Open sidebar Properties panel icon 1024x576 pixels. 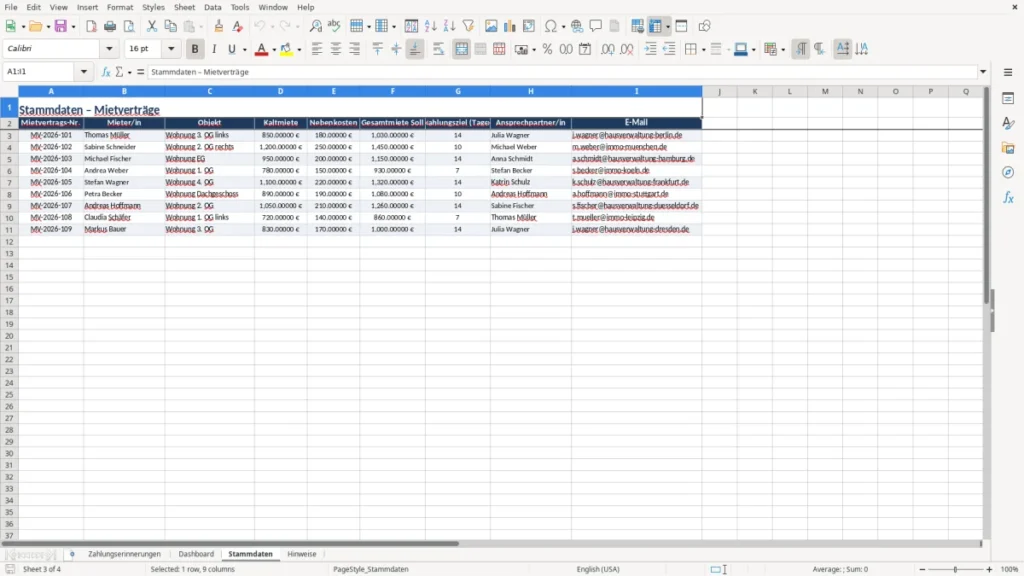[1008, 99]
